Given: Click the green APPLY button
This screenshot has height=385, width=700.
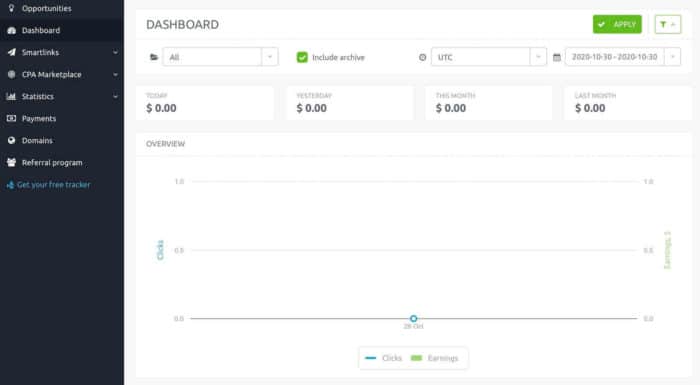Looking at the screenshot, I should [617, 24].
